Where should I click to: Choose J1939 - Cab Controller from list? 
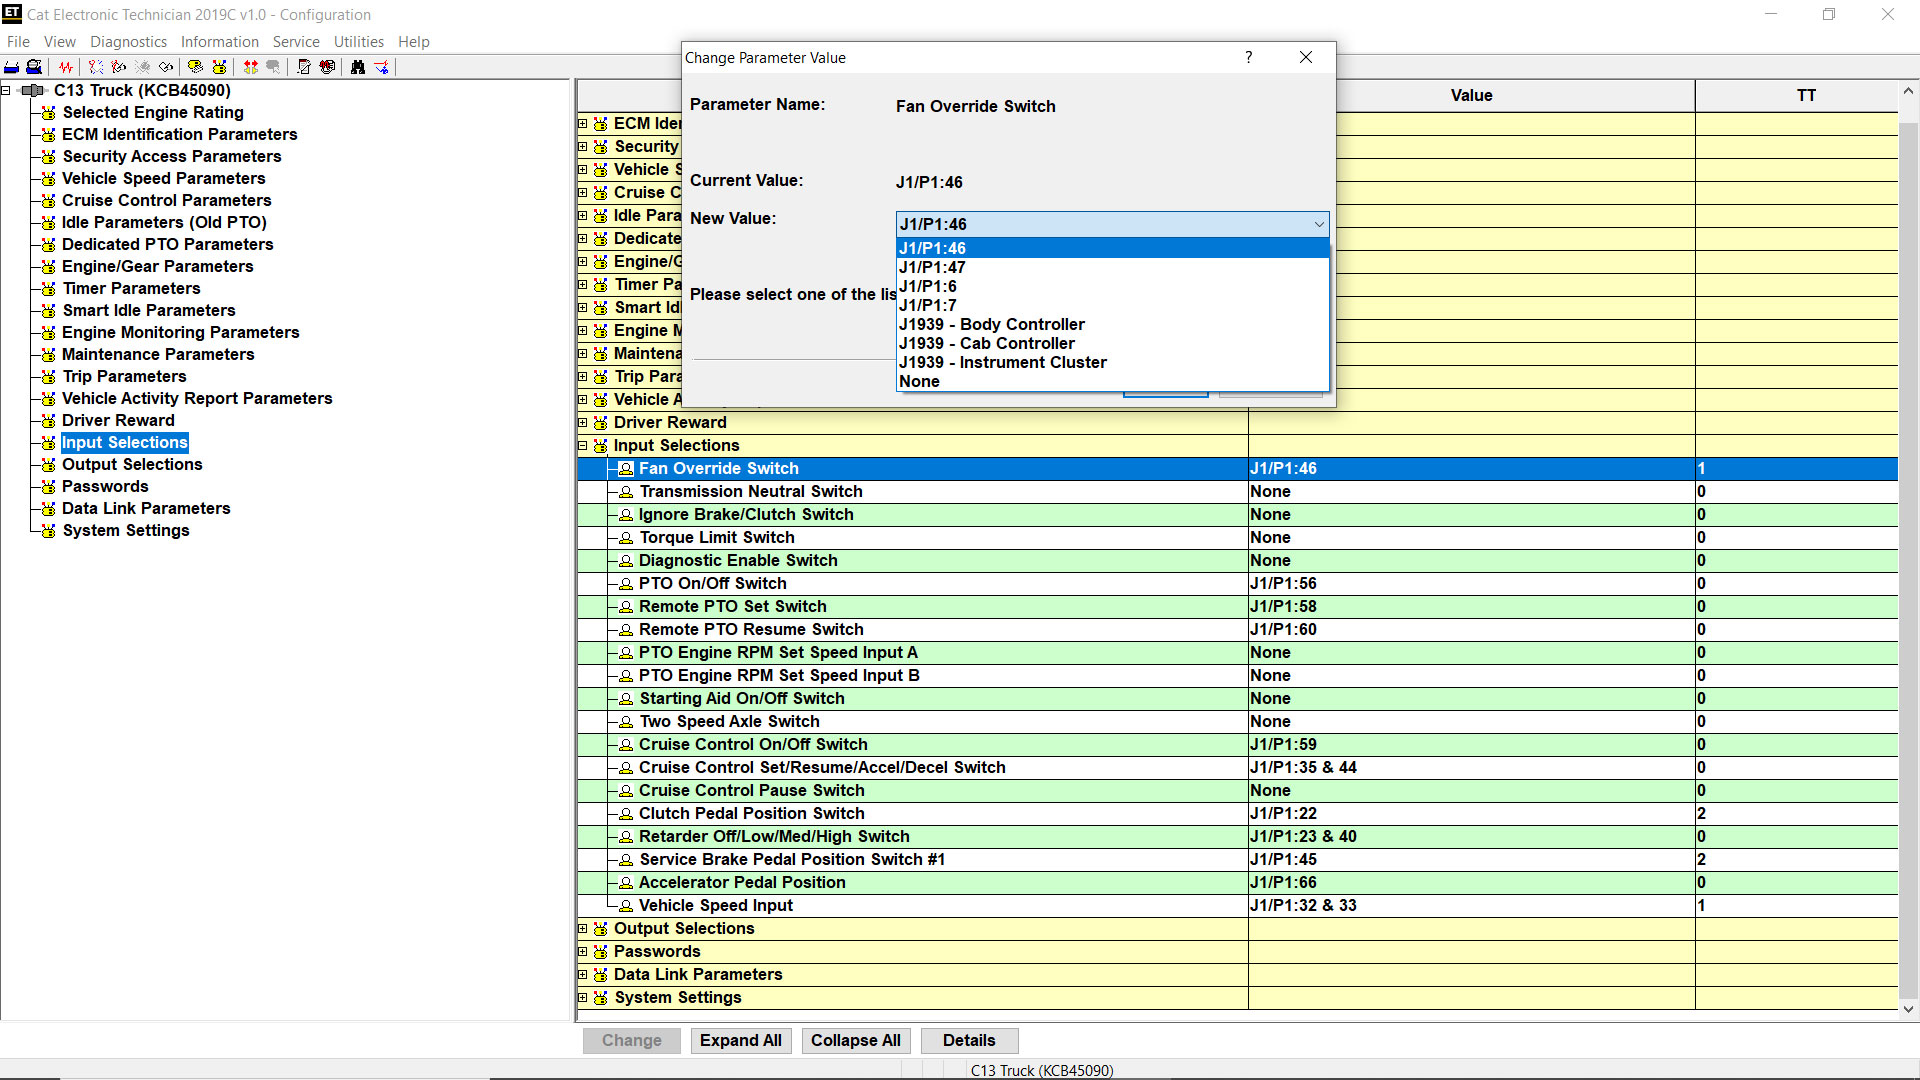[986, 343]
